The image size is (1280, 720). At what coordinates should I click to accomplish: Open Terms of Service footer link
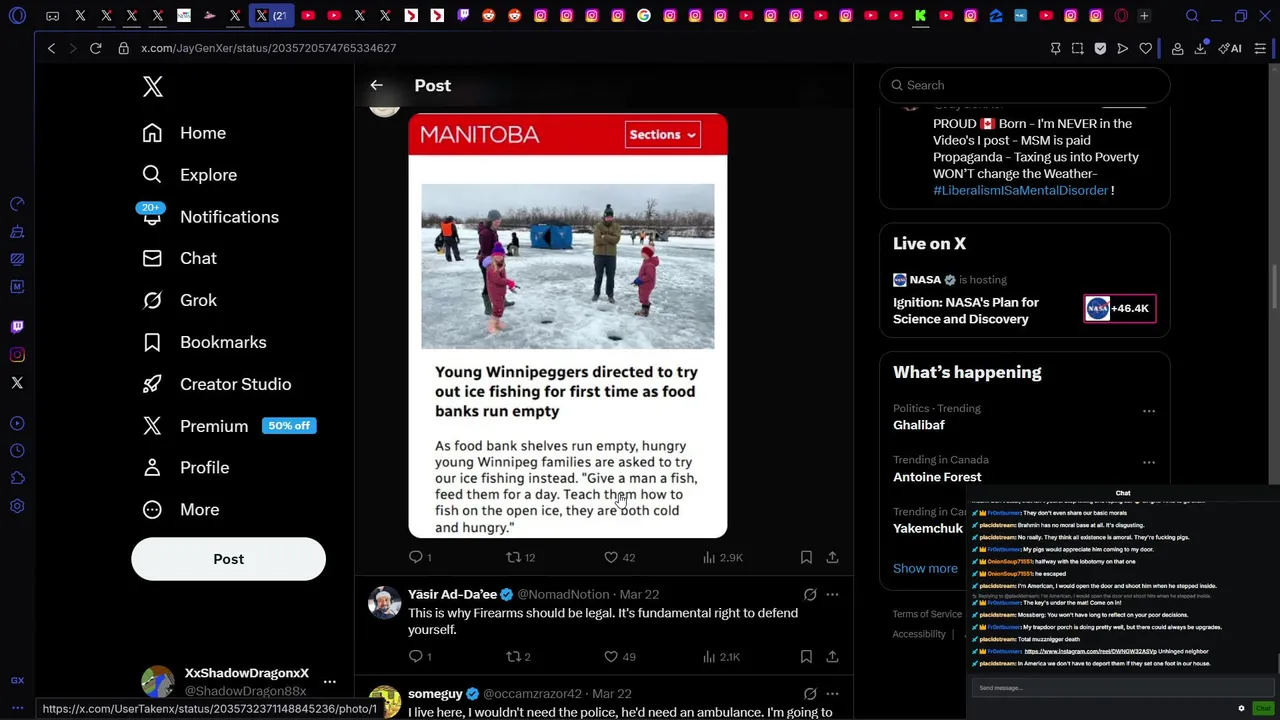pos(927,614)
